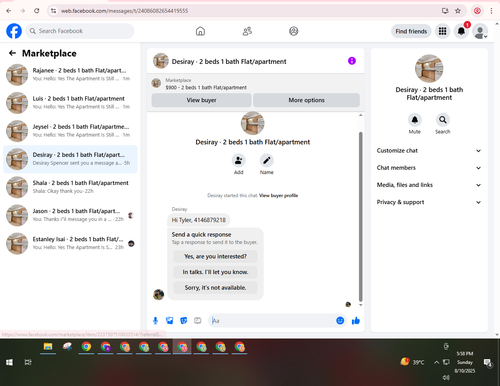This screenshot has height=386, width=500.
Task: Expand Customize chat section
Action: click(429, 151)
